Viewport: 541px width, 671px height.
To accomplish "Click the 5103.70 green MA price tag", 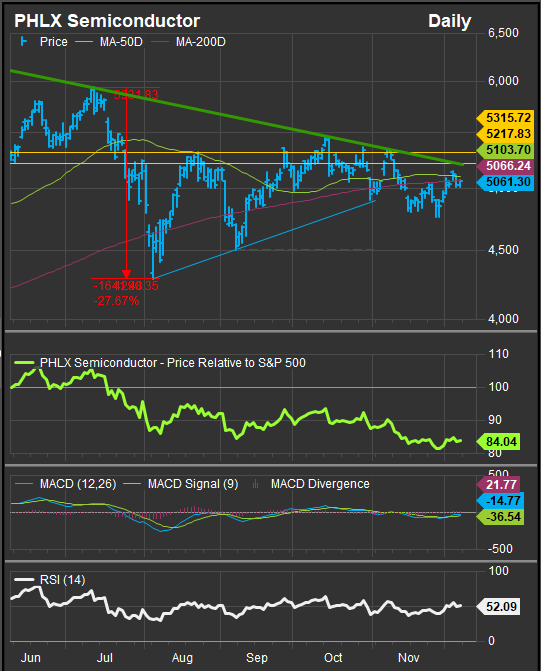I will 505,150.
